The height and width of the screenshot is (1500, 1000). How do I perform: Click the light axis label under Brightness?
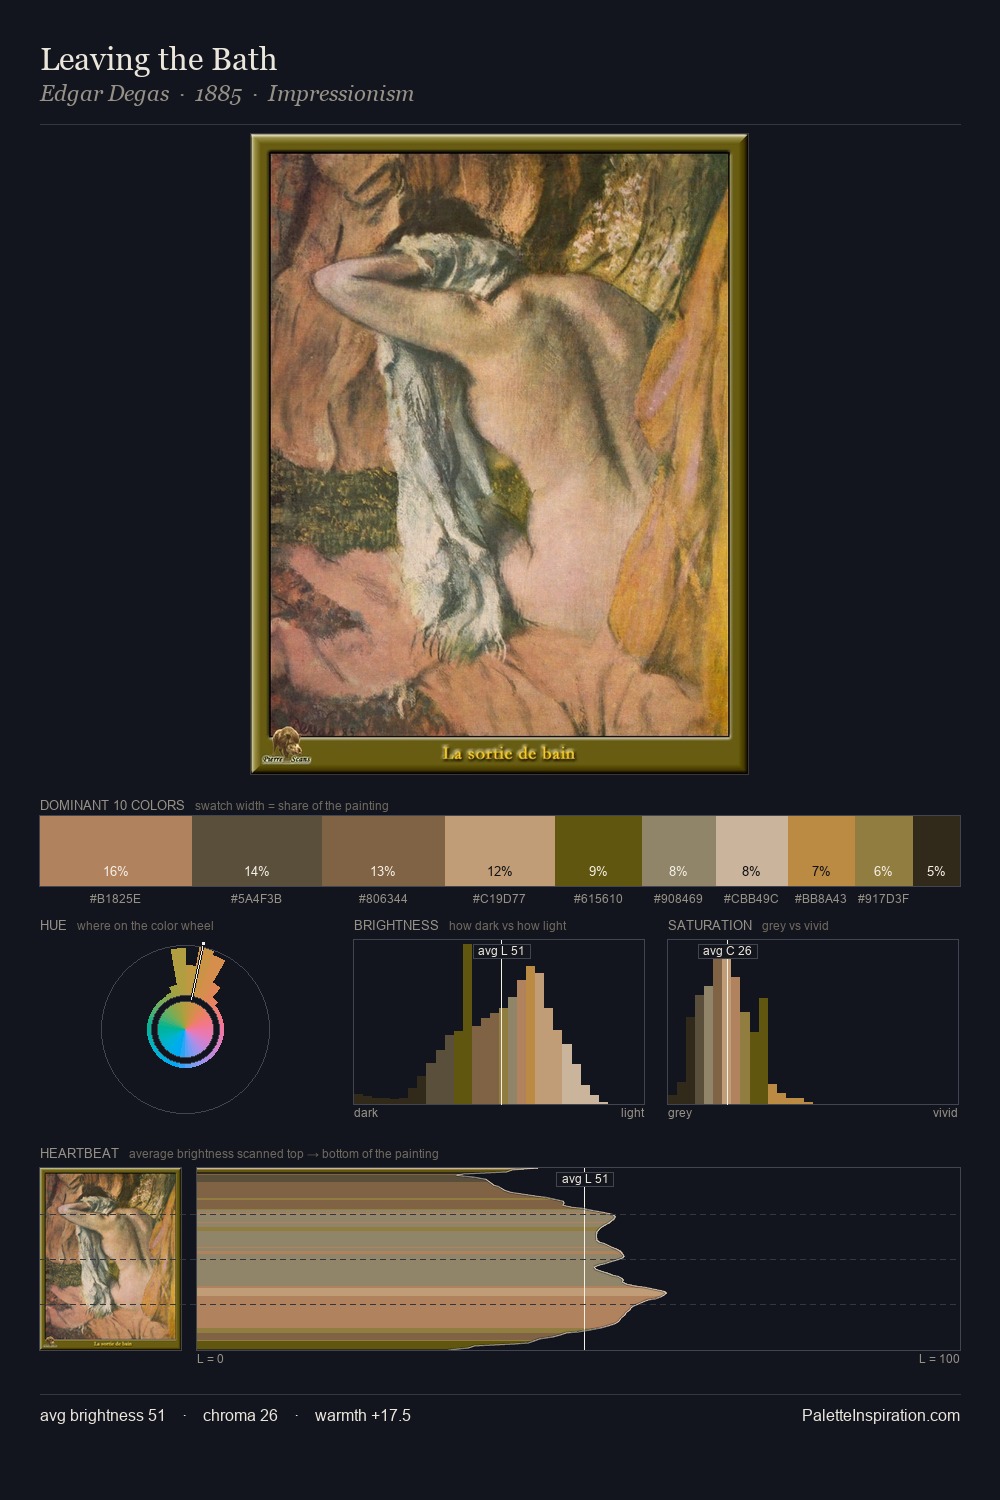pyautogui.click(x=633, y=1113)
